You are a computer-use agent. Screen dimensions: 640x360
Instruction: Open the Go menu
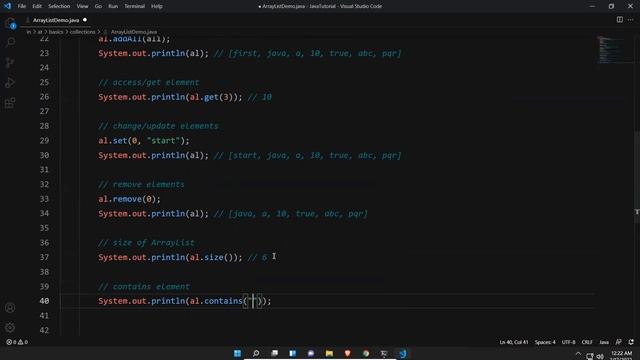point(98,6)
